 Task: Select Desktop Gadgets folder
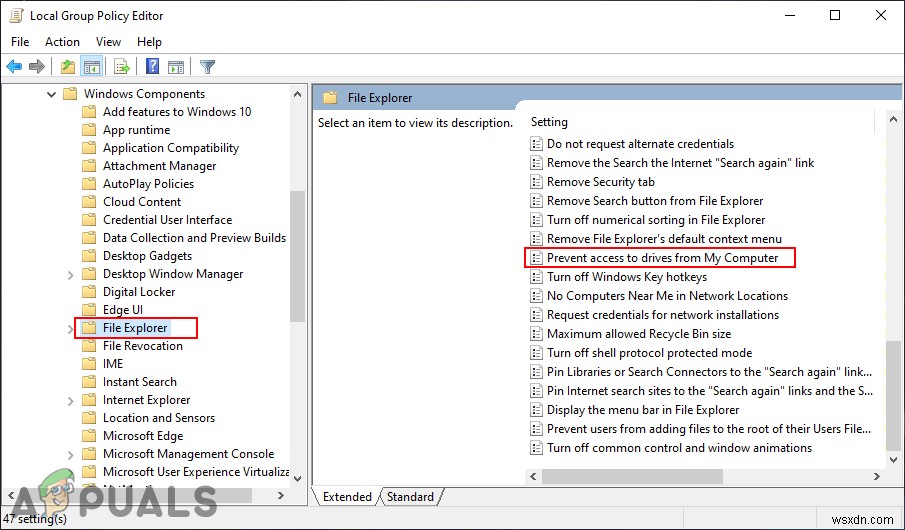coord(147,256)
